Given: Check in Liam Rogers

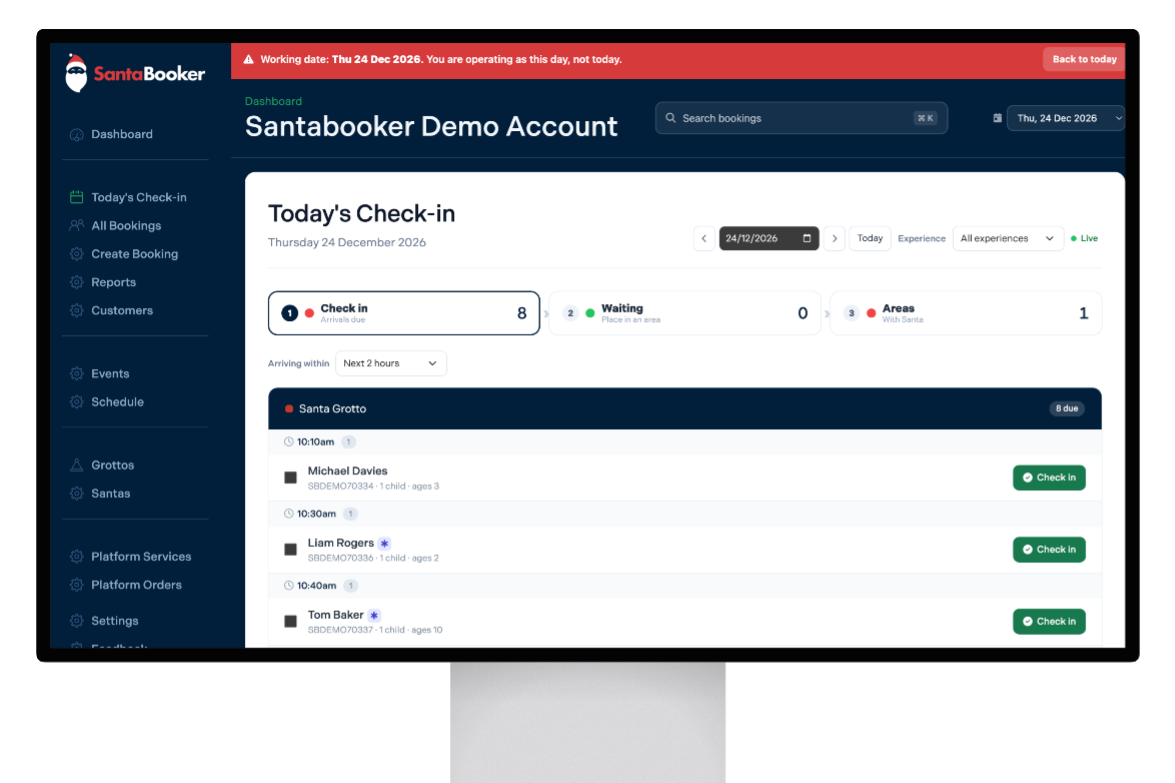Looking at the screenshot, I should pyautogui.click(x=1048, y=550).
